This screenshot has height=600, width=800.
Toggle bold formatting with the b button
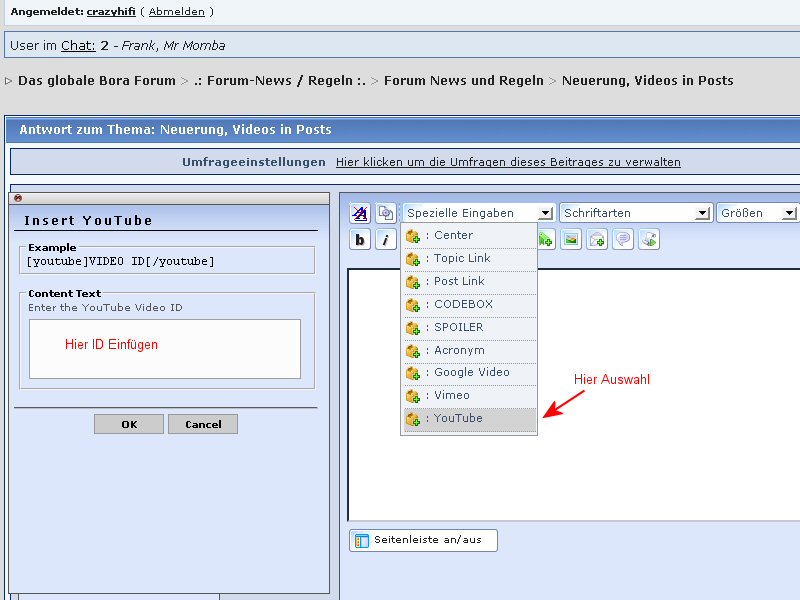click(360, 239)
